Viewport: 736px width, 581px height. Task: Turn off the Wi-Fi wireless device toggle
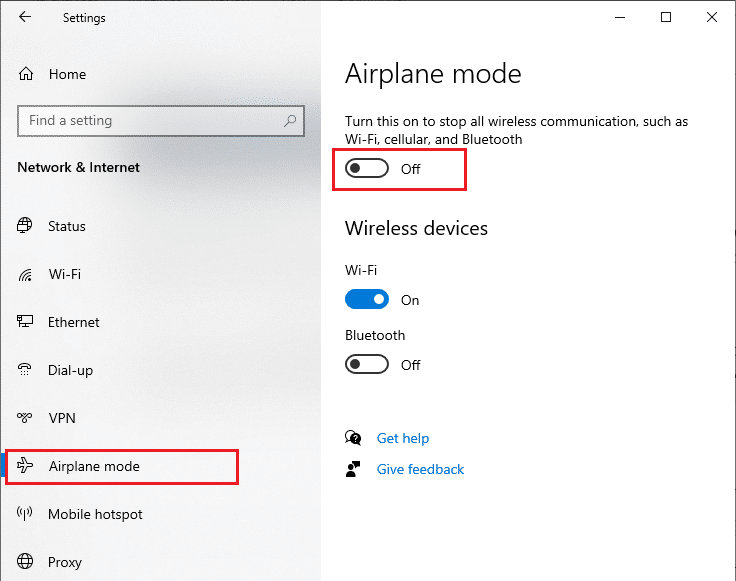[x=367, y=299]
